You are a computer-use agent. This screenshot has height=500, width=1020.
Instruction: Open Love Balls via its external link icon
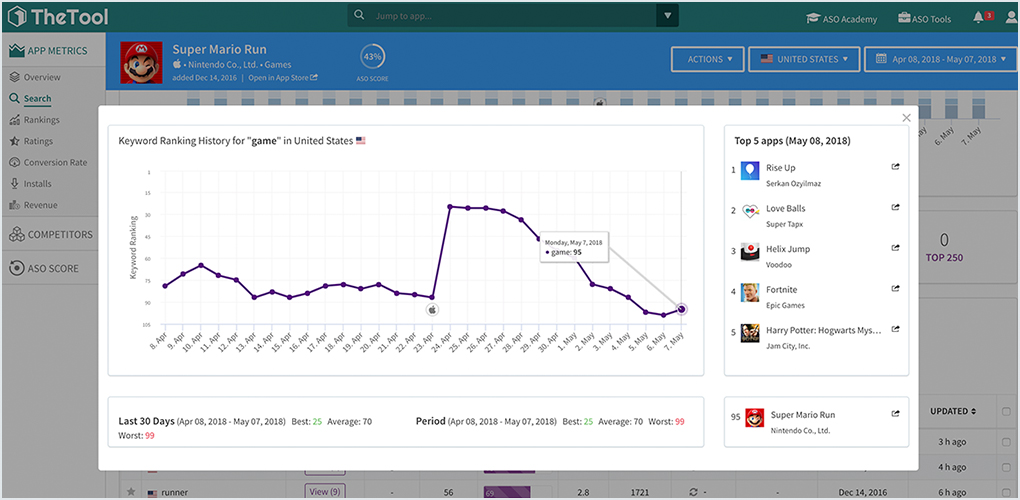click(895, 208)
